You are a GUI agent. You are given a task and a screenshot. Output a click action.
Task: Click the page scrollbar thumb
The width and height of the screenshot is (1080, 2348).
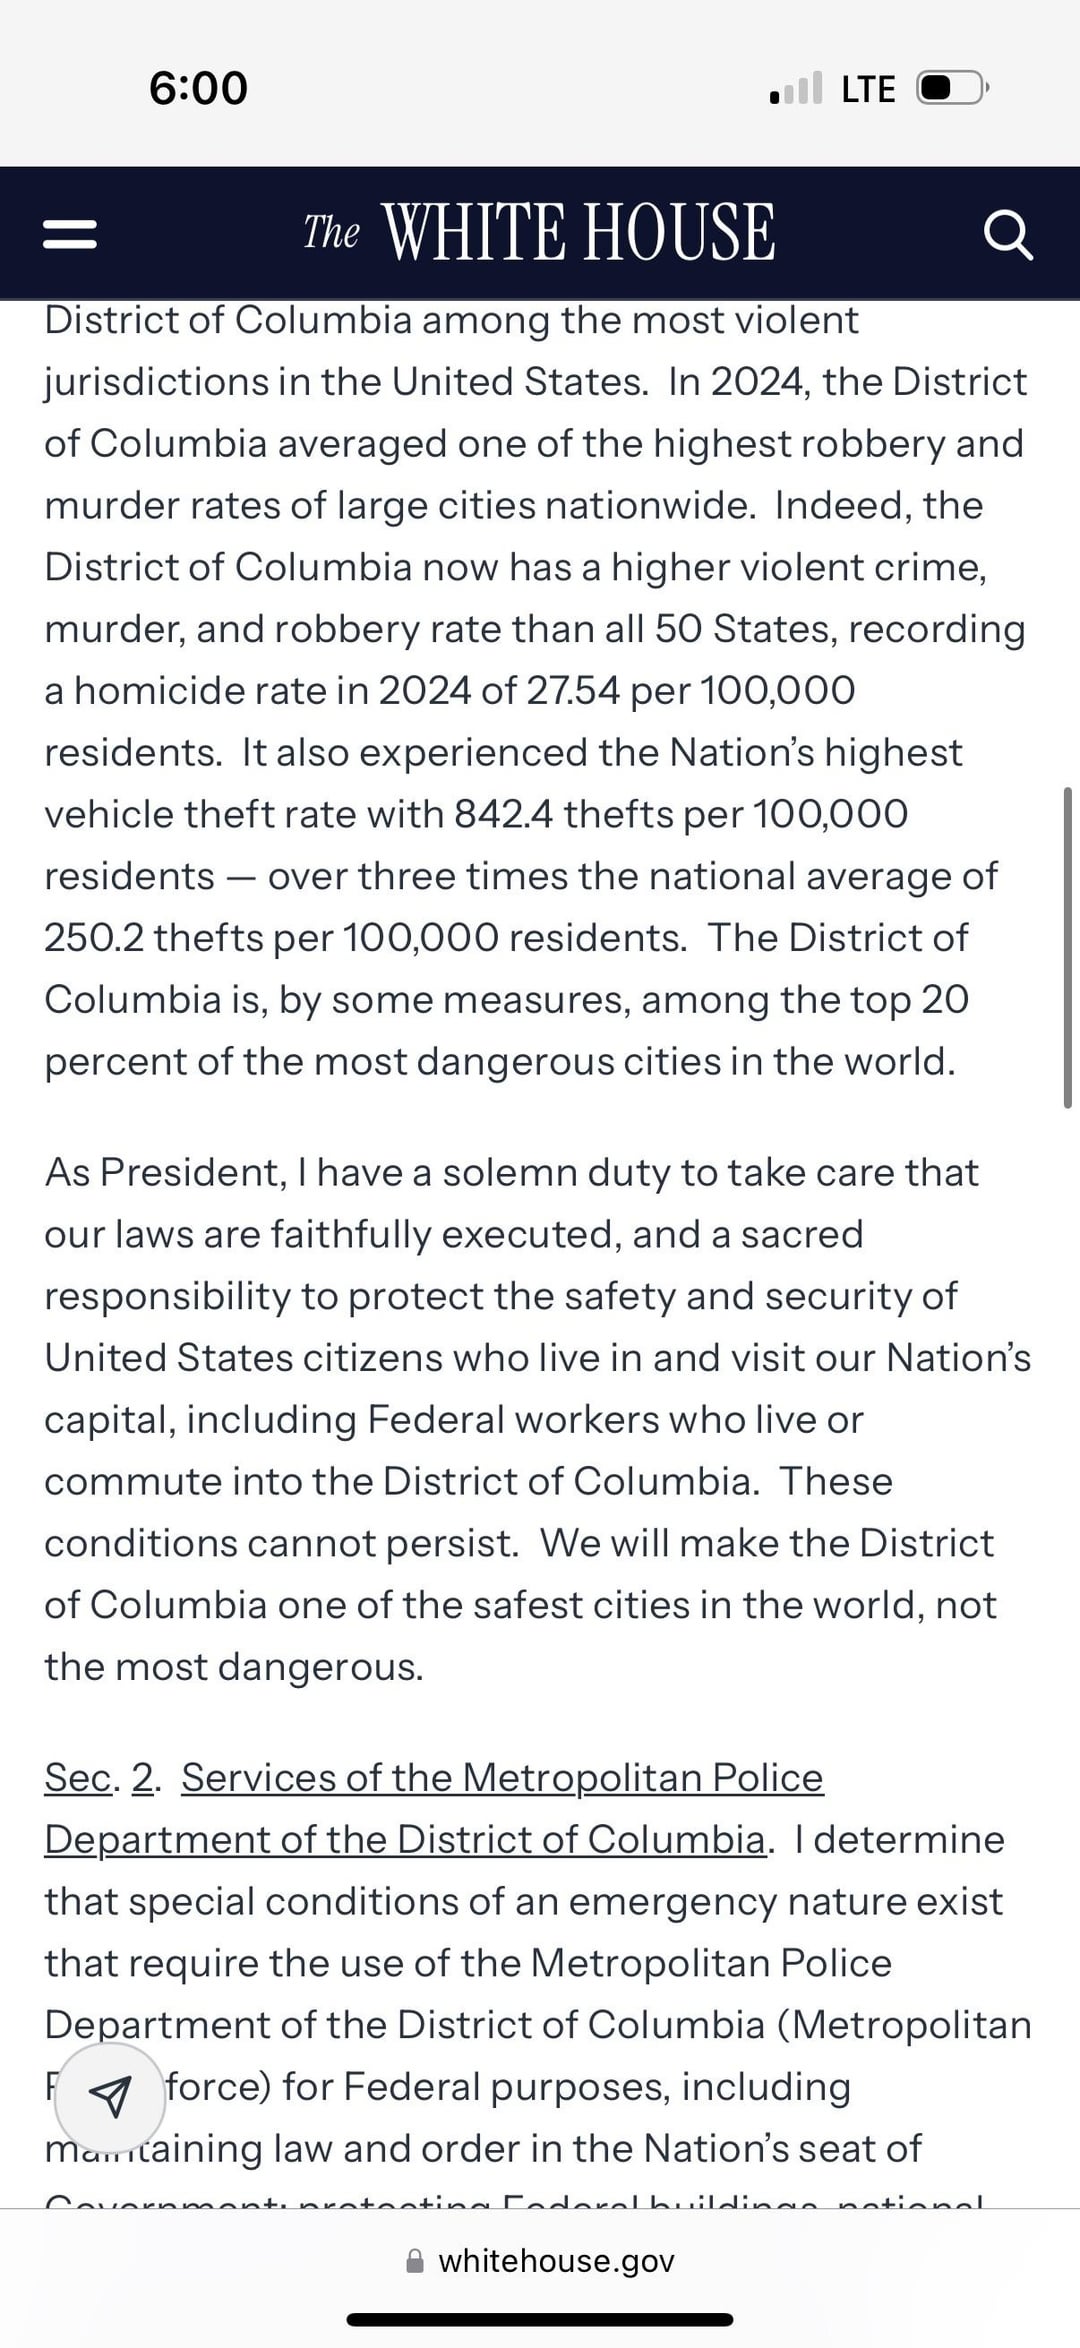click(x=1068, y=947)
